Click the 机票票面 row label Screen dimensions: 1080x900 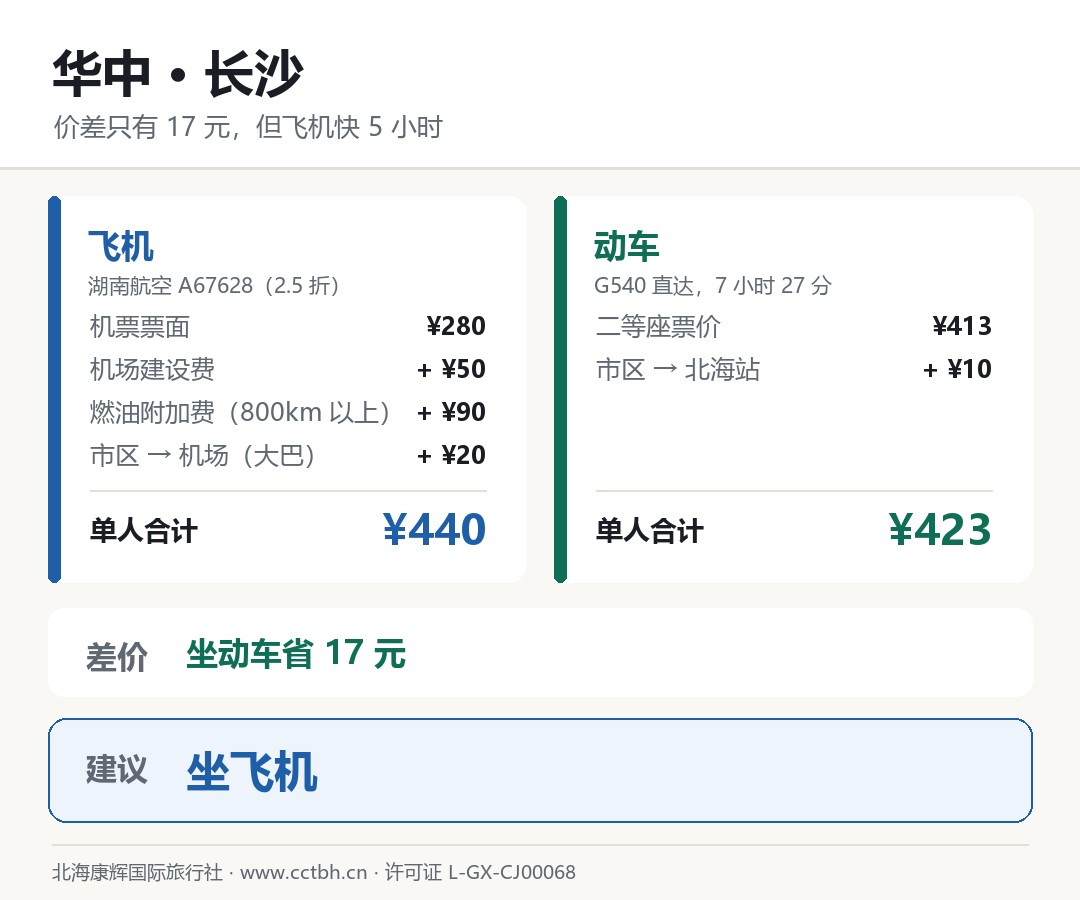(x=140, y=326)
